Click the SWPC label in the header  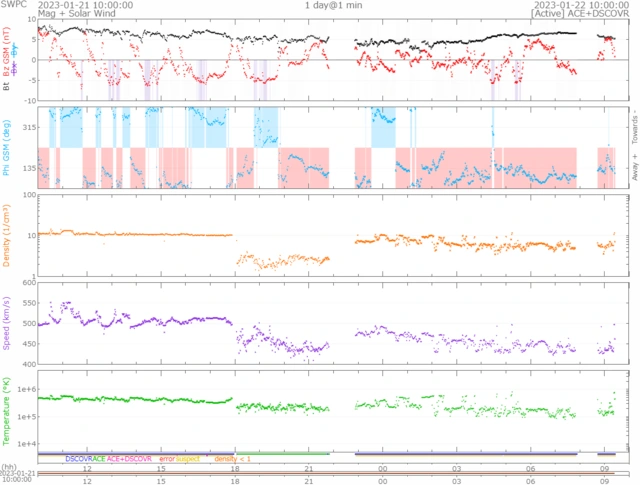tap(13, 4)
